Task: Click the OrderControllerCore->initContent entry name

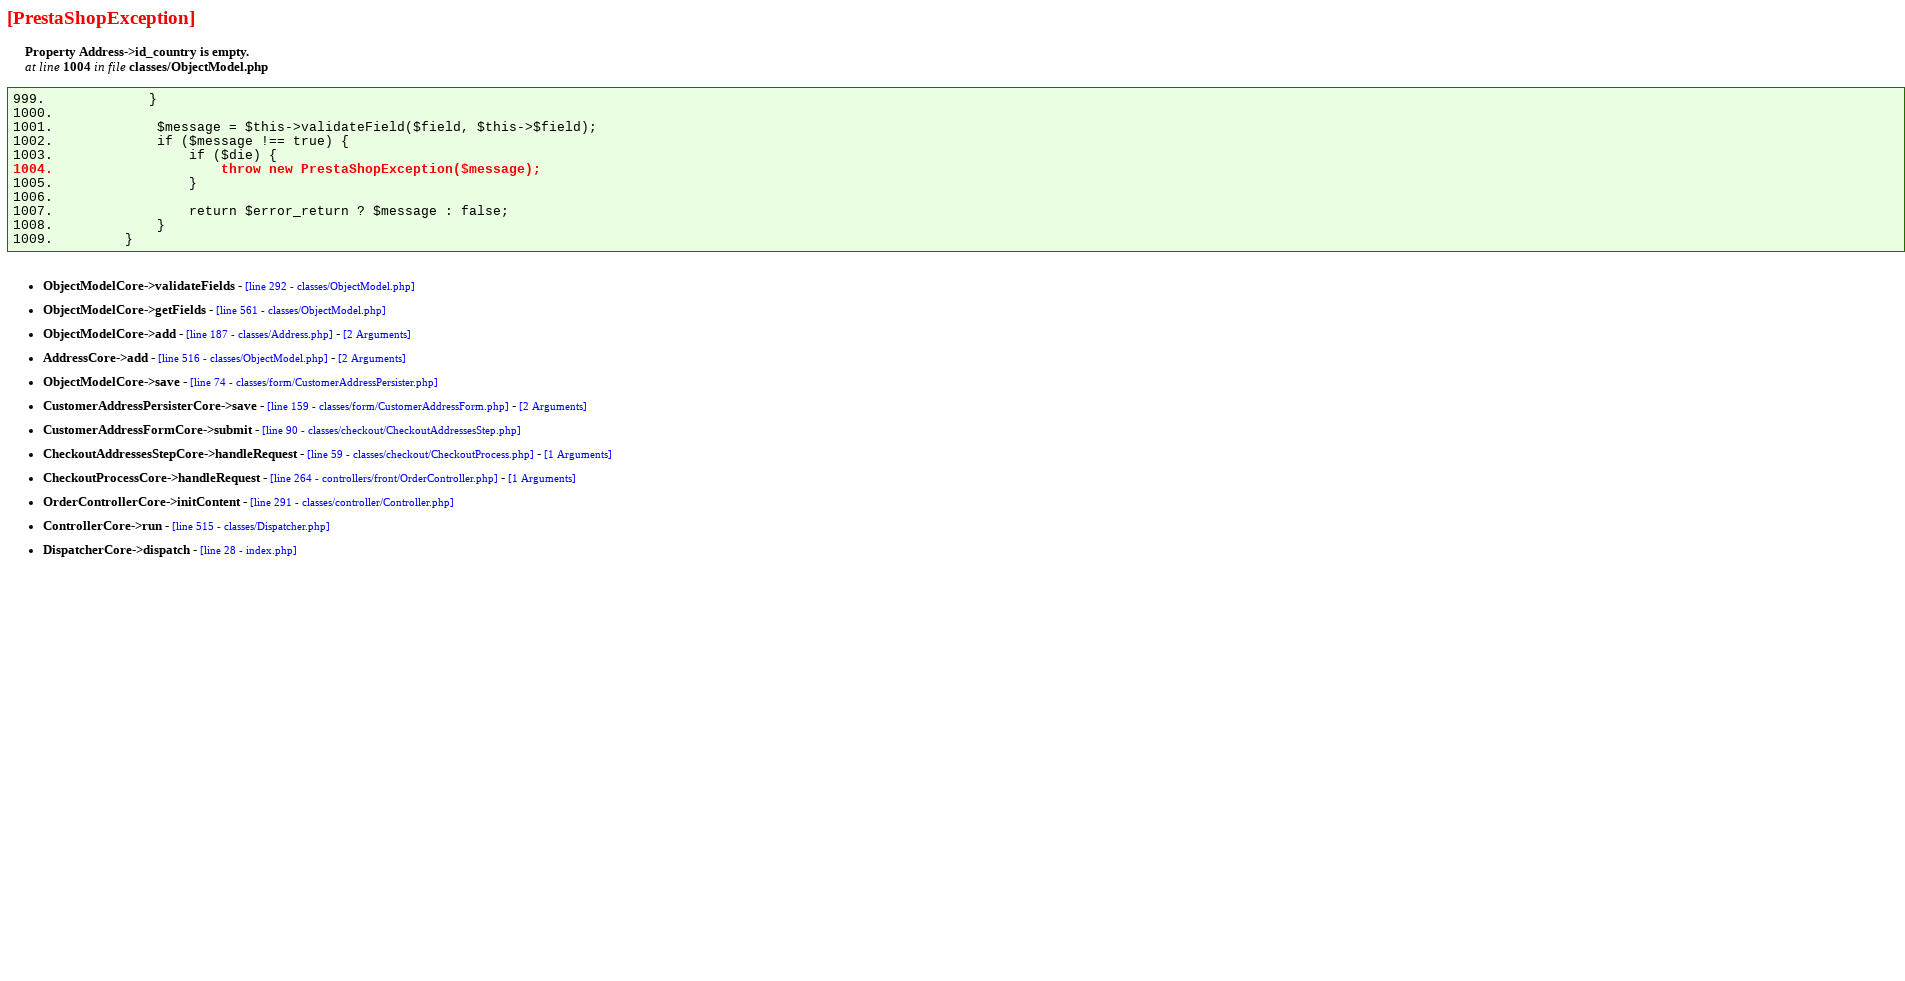Action: pos(141,502)
